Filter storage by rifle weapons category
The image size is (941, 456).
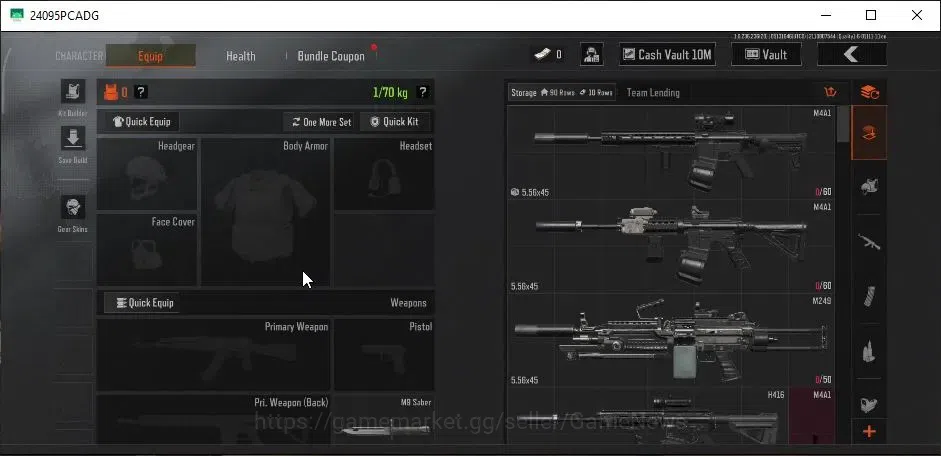click(x=870, y=241)
